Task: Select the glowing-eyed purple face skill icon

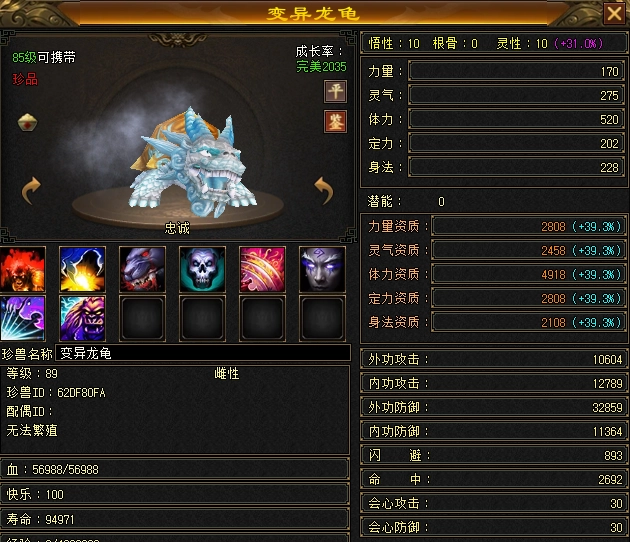Action: (x=322, y=269)
